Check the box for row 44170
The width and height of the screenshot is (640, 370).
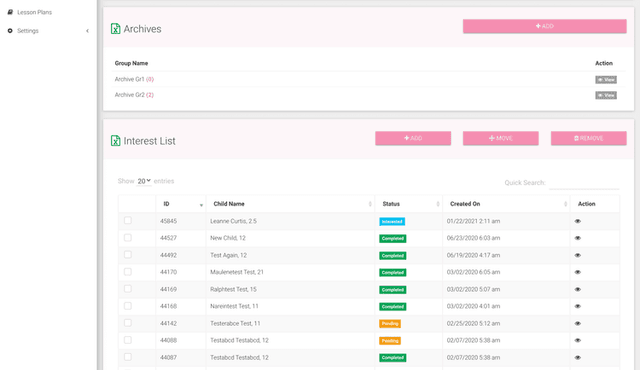coord(128,272)
